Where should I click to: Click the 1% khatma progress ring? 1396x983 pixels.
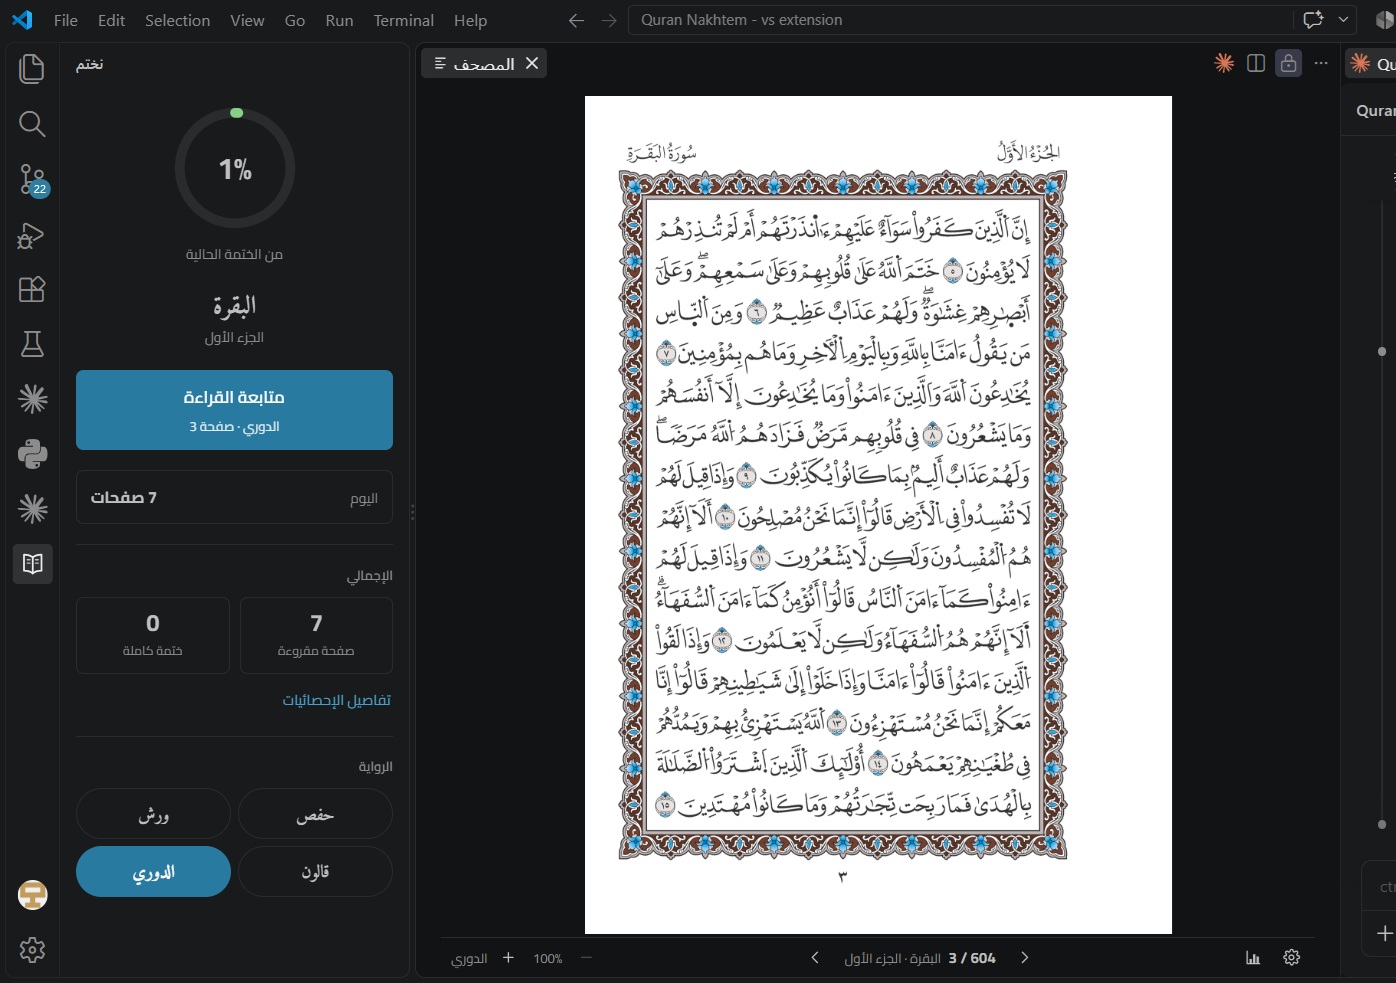click(235, 168)
